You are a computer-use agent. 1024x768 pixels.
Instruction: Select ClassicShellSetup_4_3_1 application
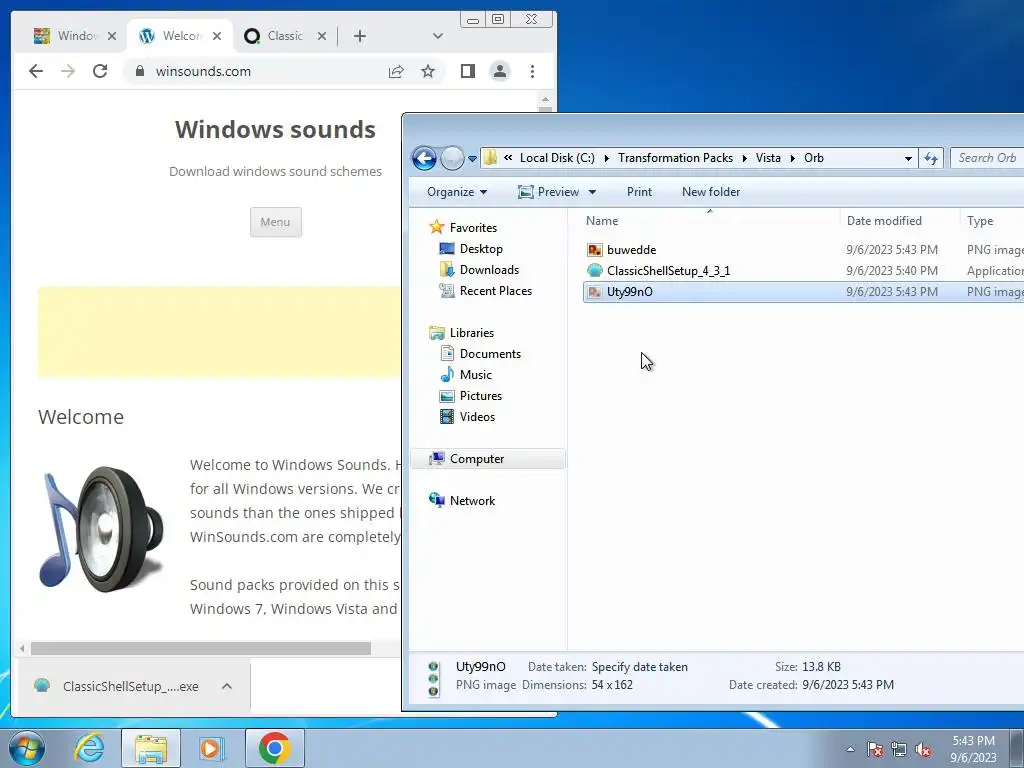coord(803,270)
